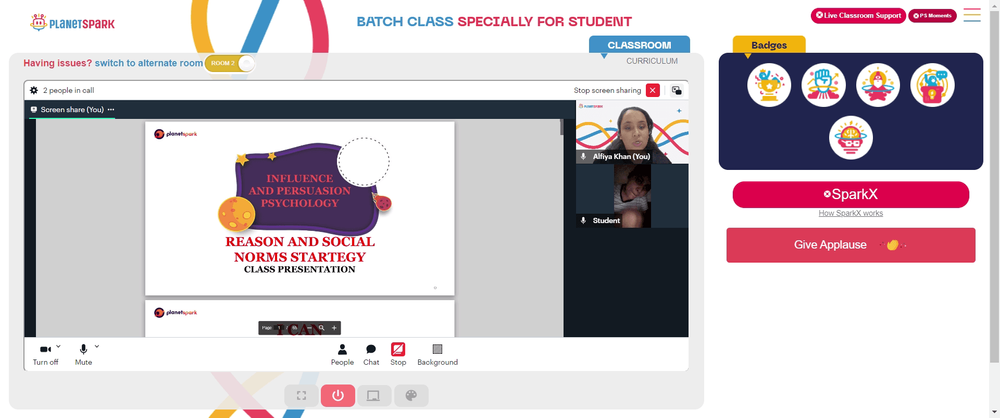This screenshot has width=1000, height=418.
Task: Click the brain with glasses badge
Action: click(851, 137)
